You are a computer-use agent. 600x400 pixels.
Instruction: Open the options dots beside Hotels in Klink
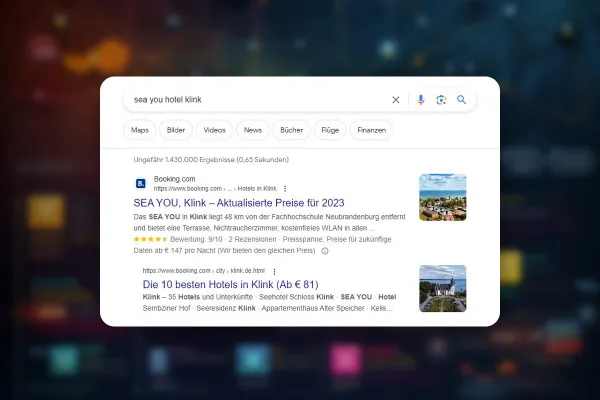tap(285, 189)
